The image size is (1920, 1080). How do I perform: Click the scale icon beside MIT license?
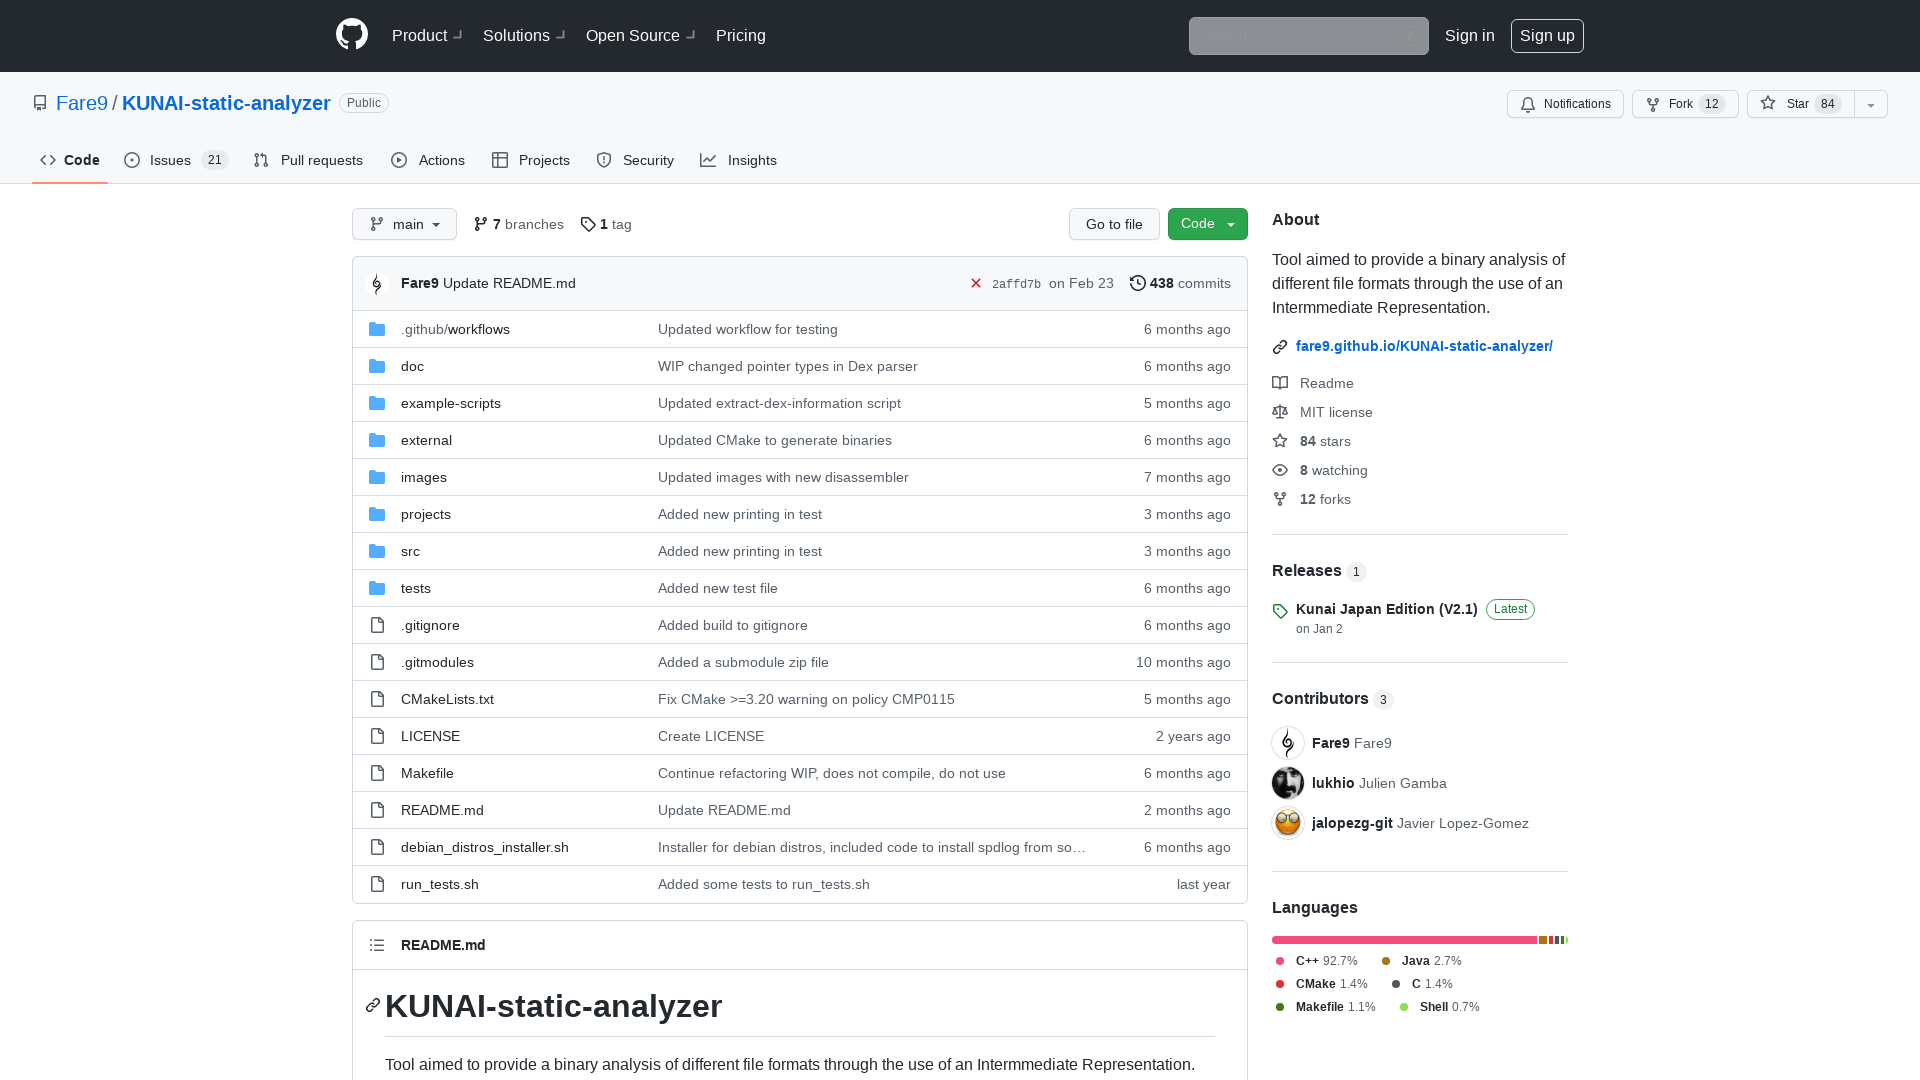[x=1280, y=412]
